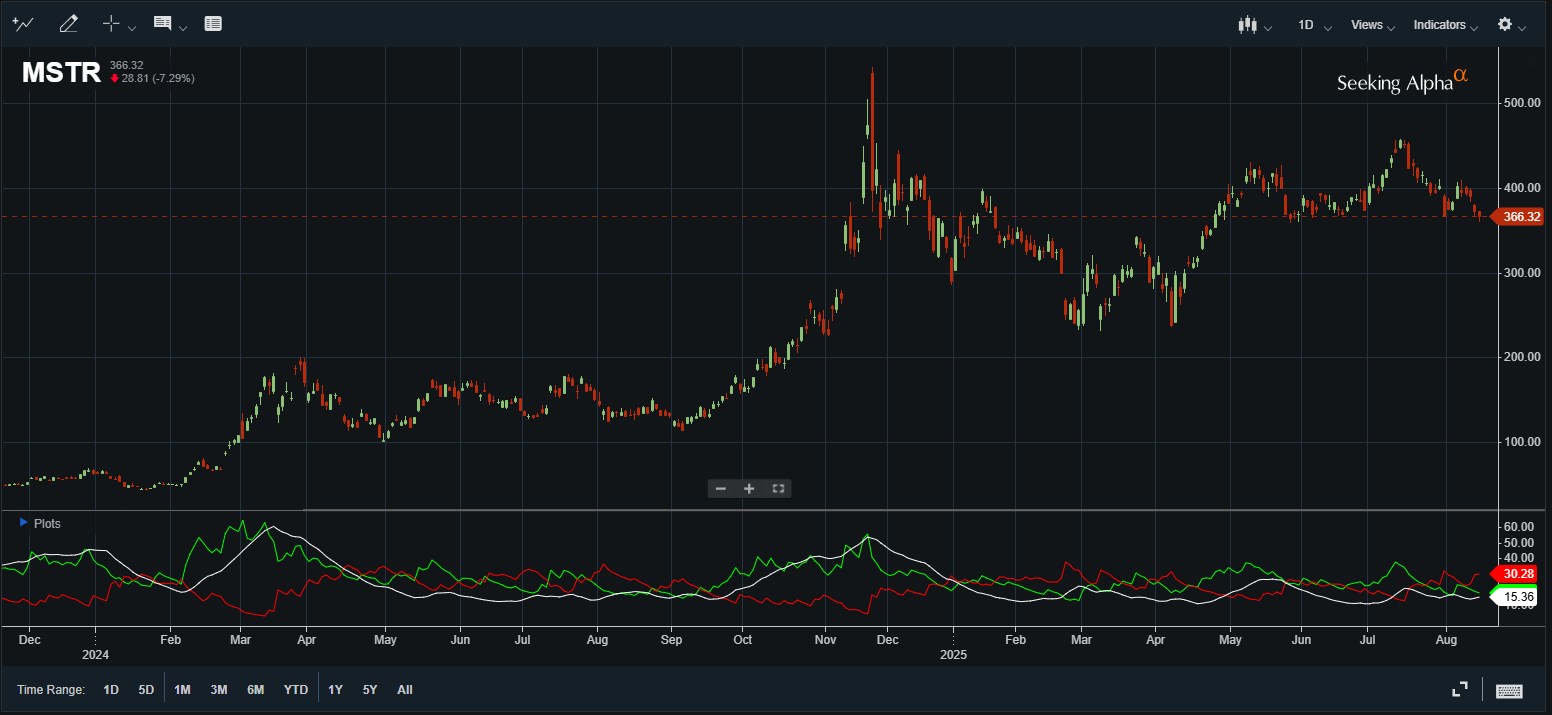Open the keyboard shortcuts icon

click(1509, 690)
